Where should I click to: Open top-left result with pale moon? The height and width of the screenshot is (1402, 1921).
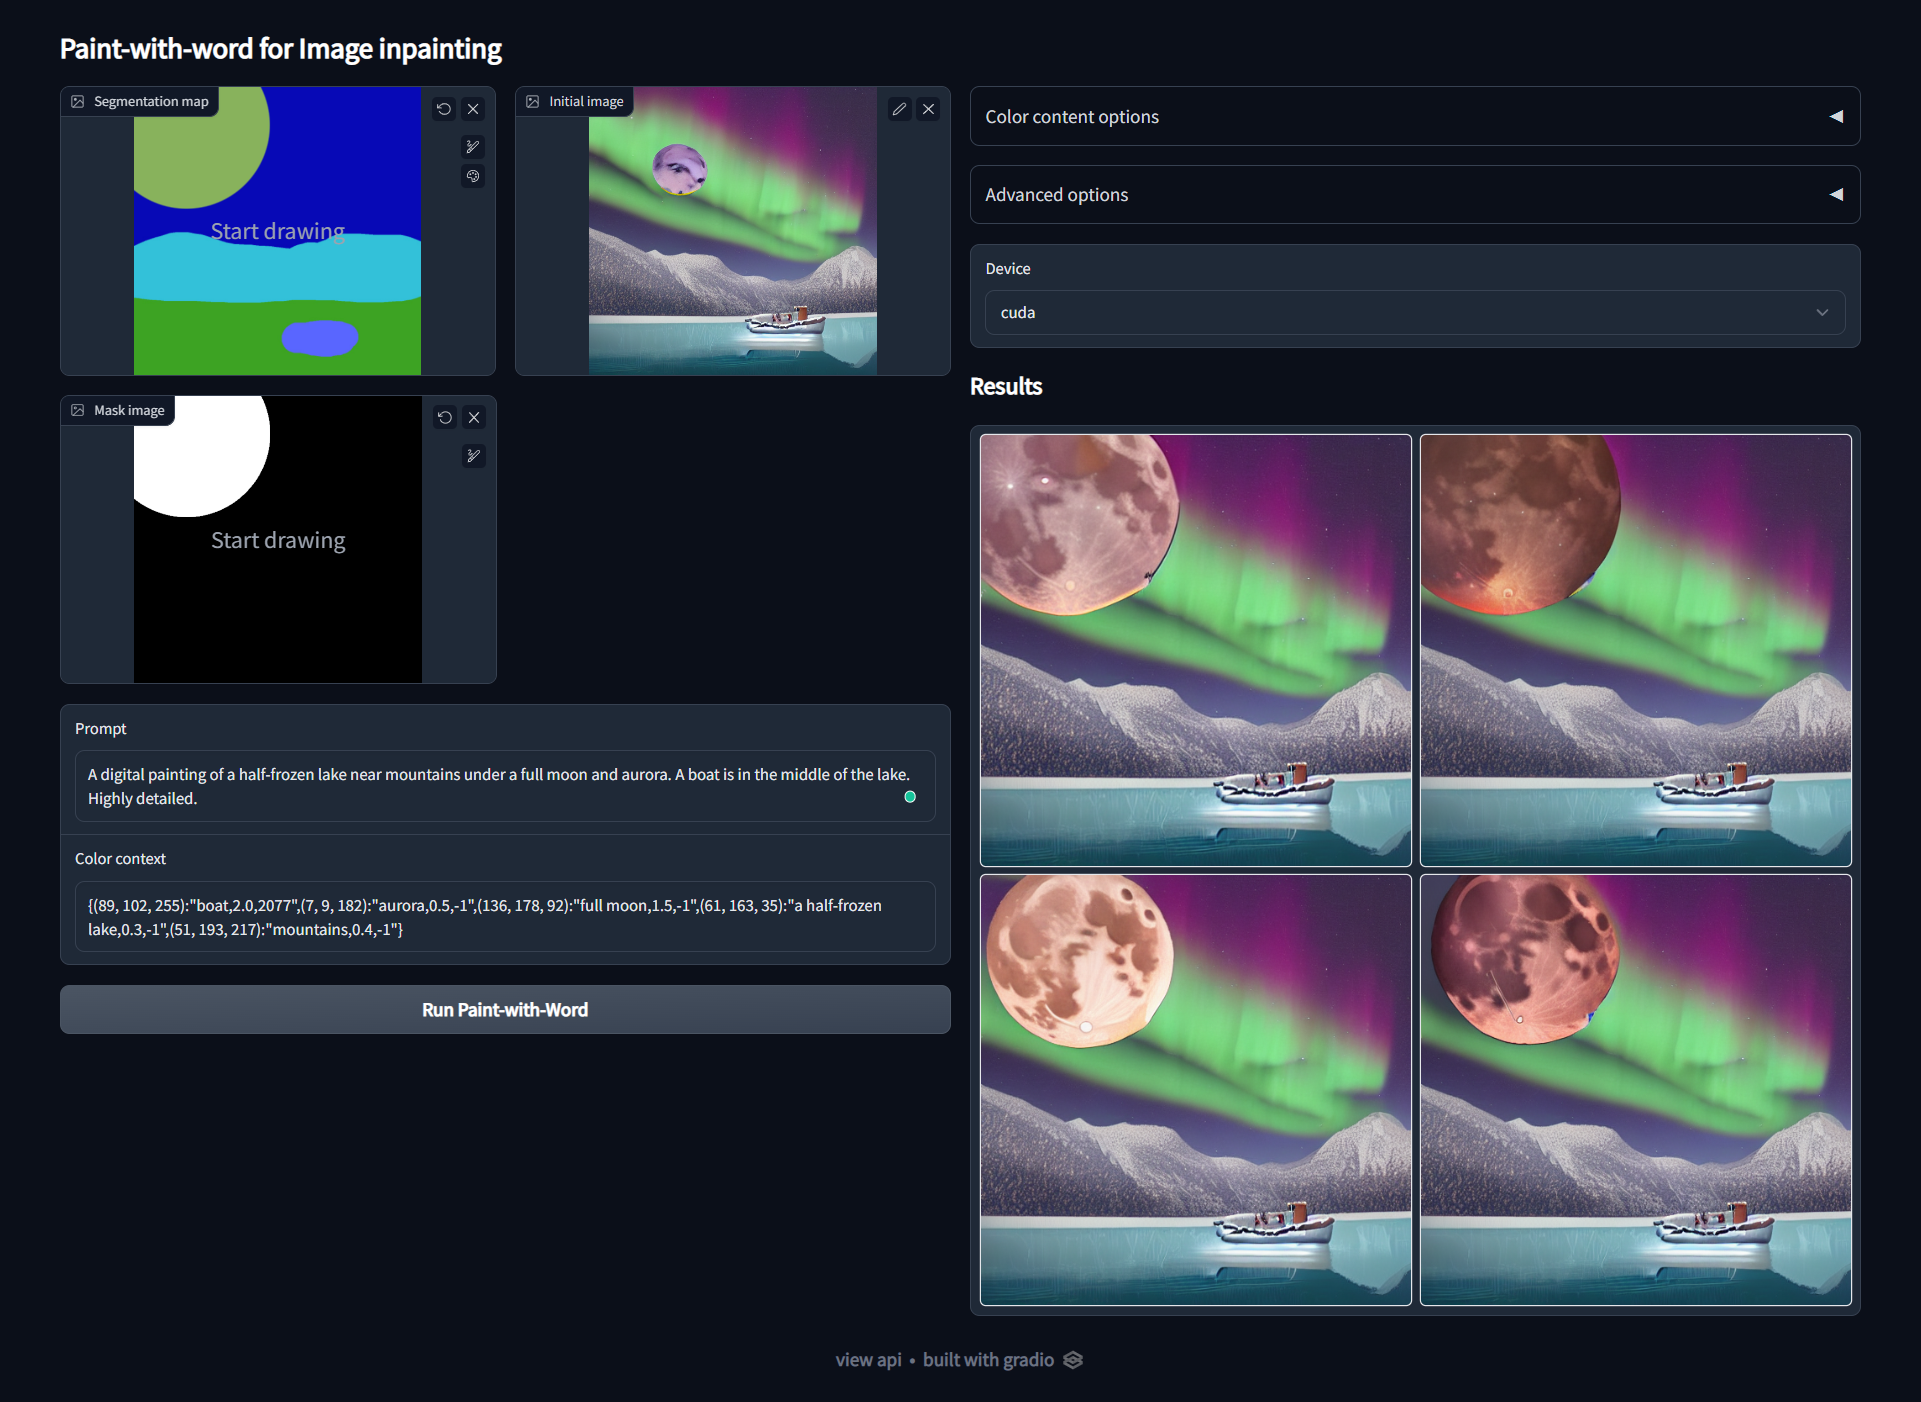1195,650
